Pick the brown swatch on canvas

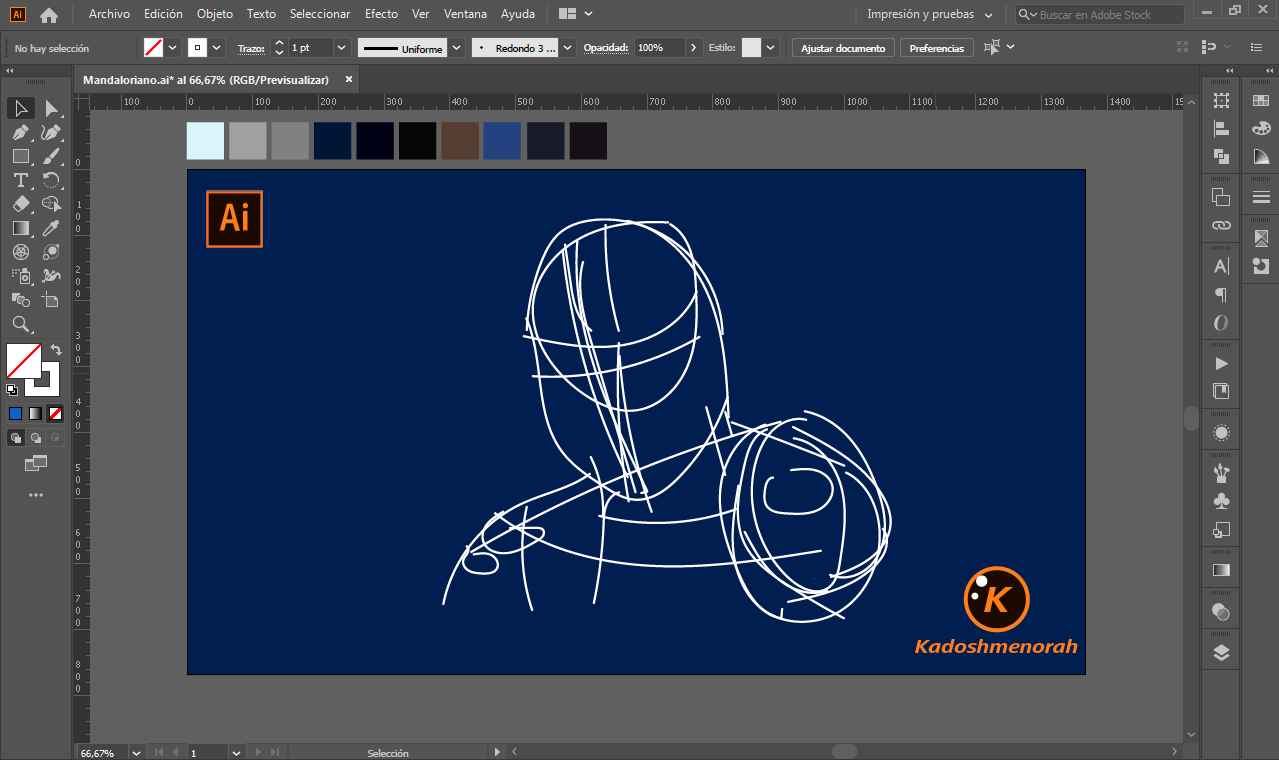click(460, 141)
